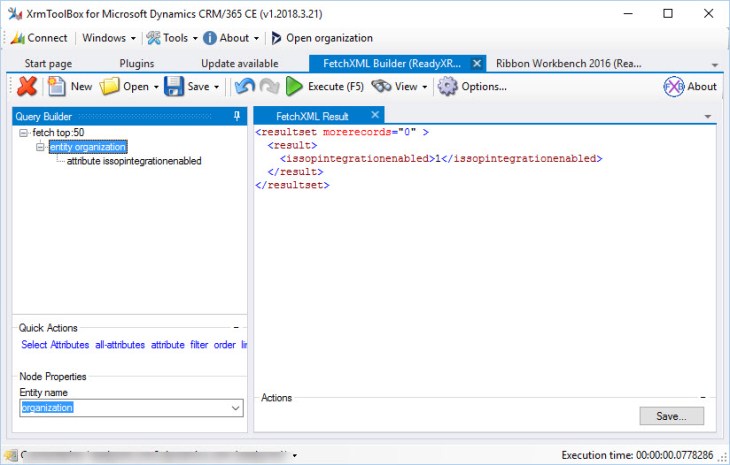Open the Options gear settings
730x465 pixels.
[x=472, y=87]
